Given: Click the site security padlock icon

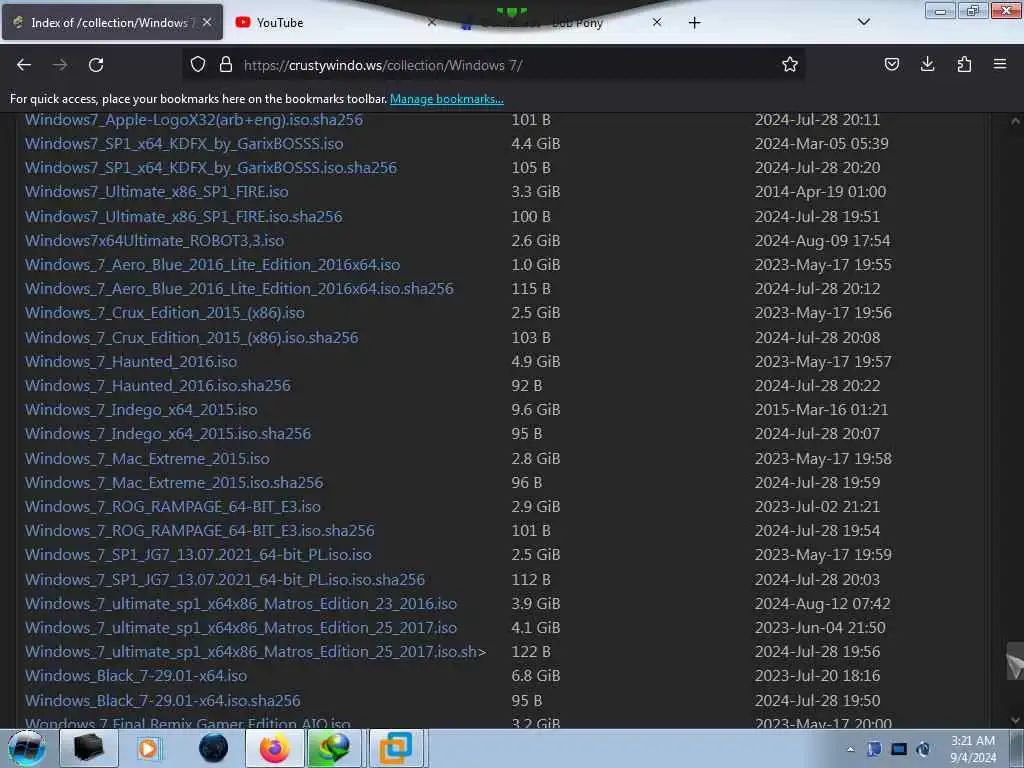Looking at the screenshot, I should 226,64.
